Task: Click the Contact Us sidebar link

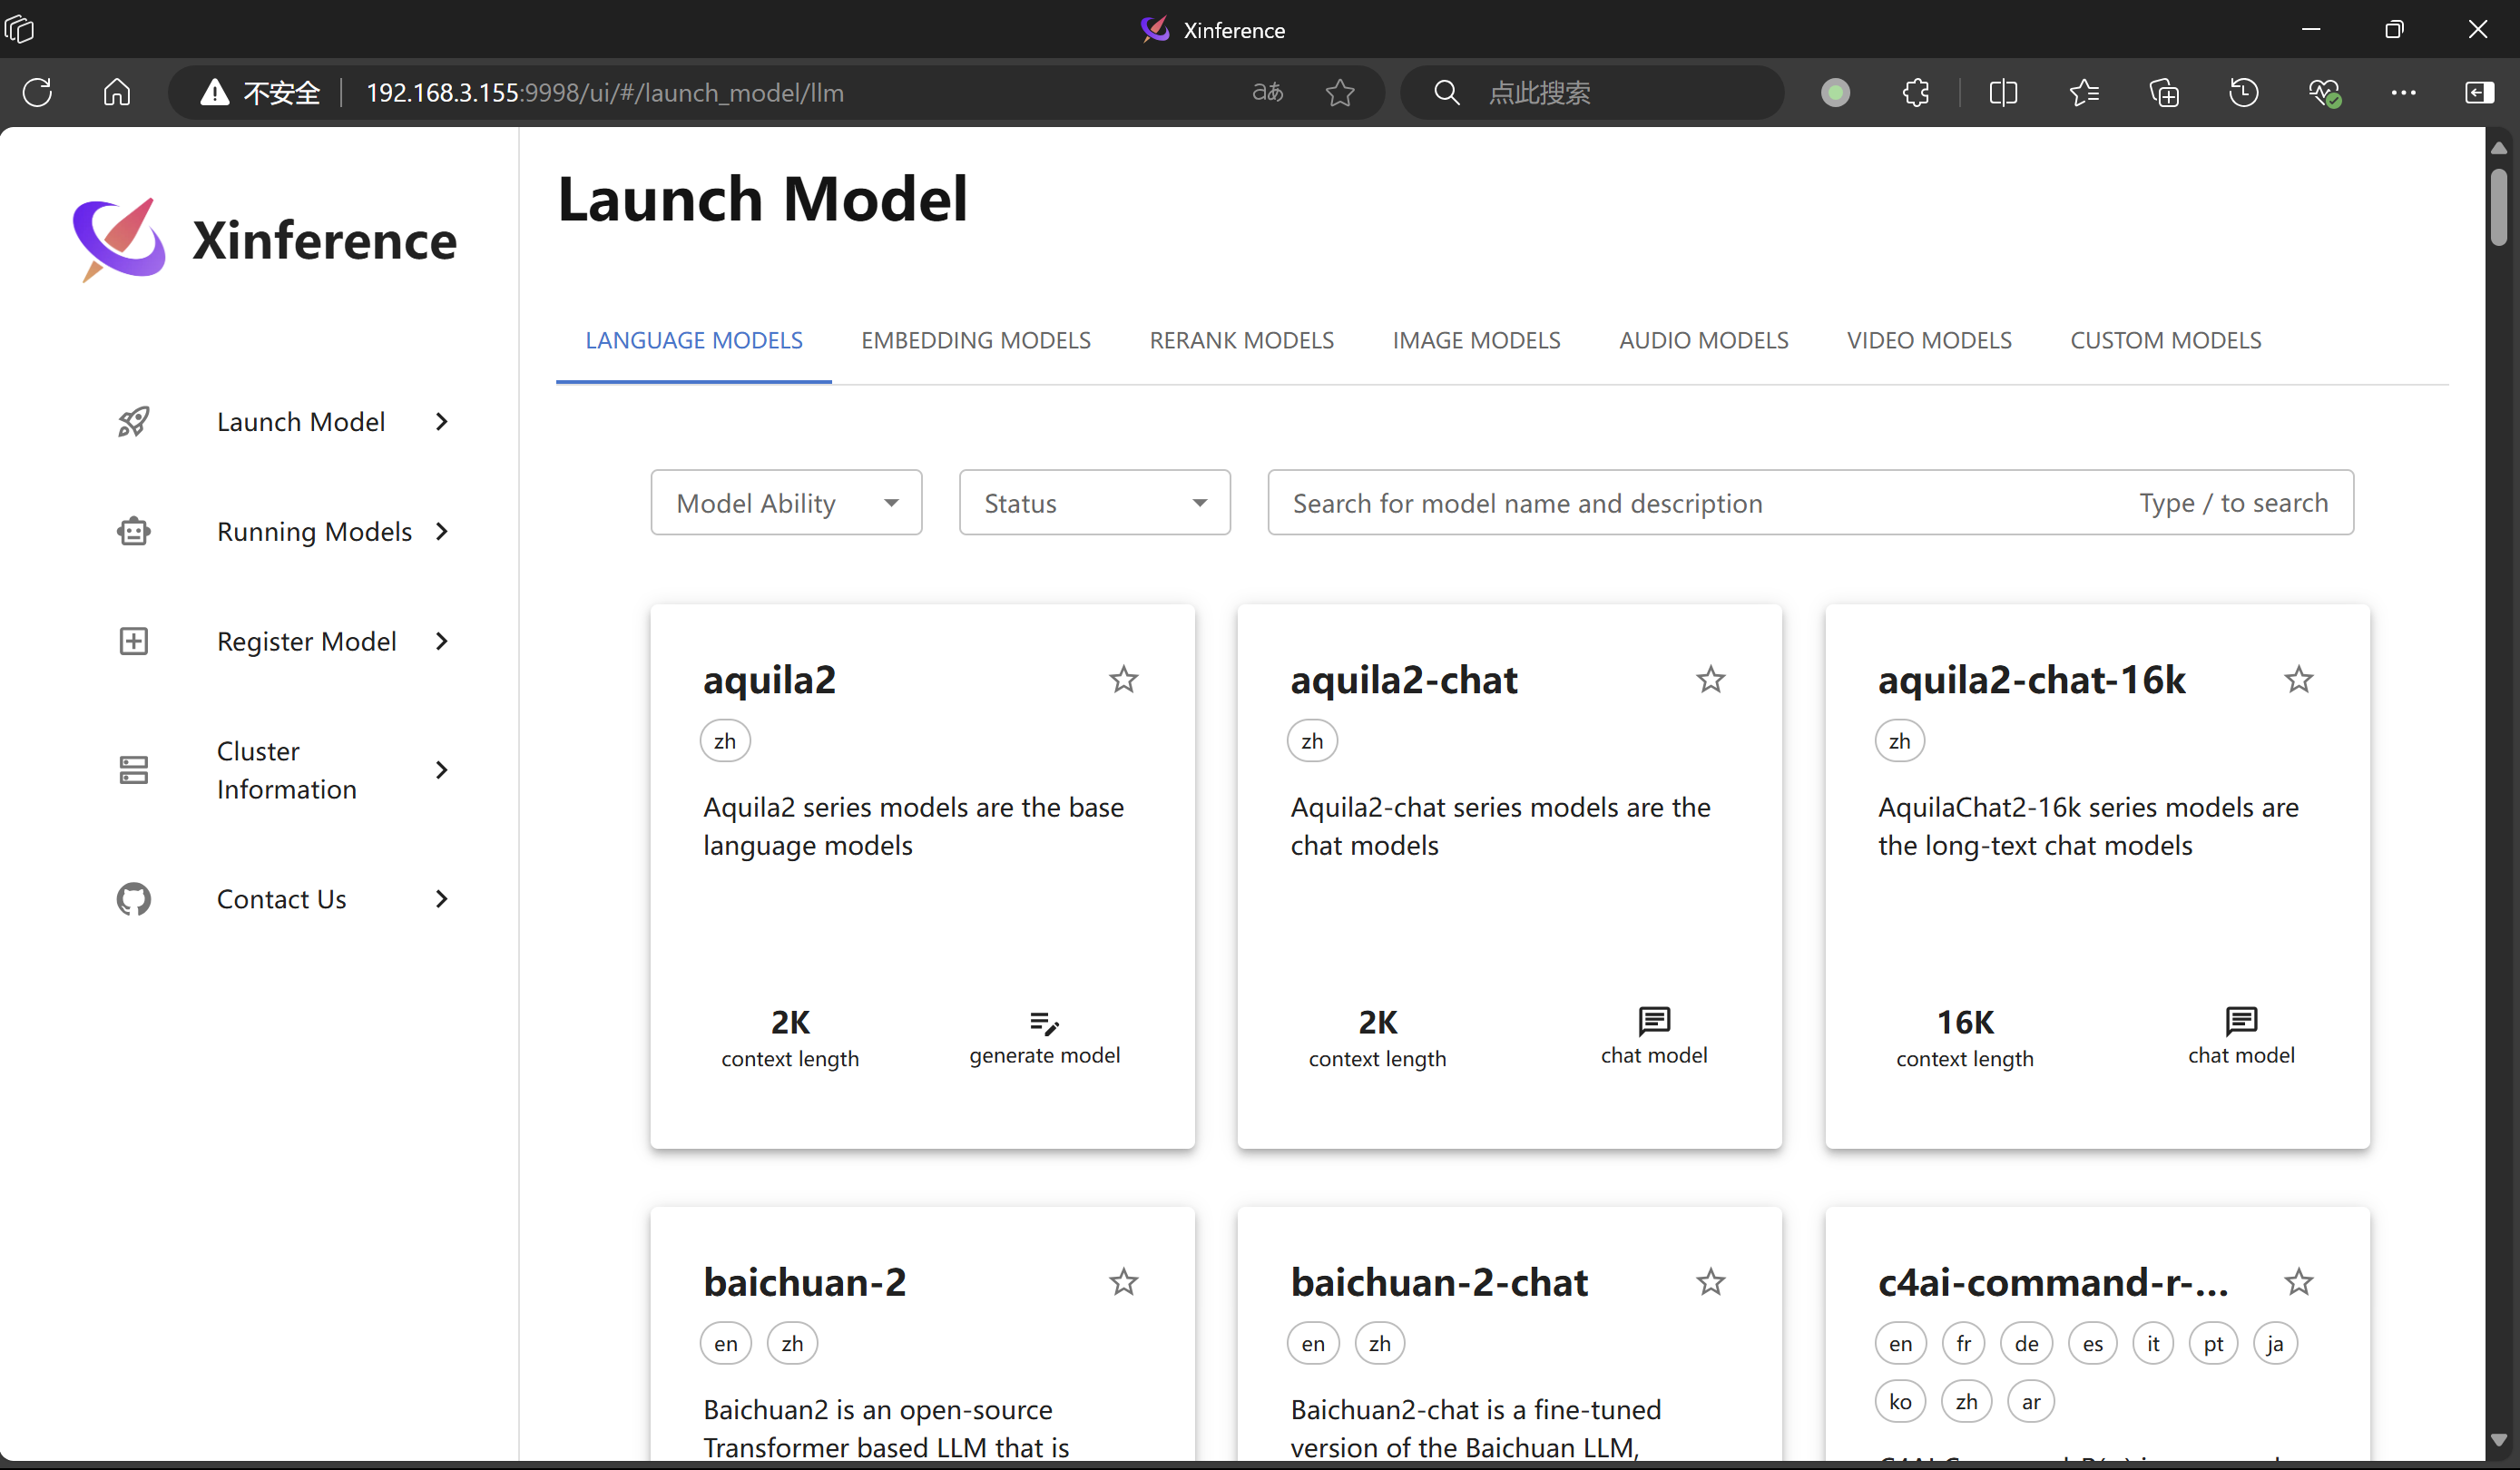Action: [281, 899]
